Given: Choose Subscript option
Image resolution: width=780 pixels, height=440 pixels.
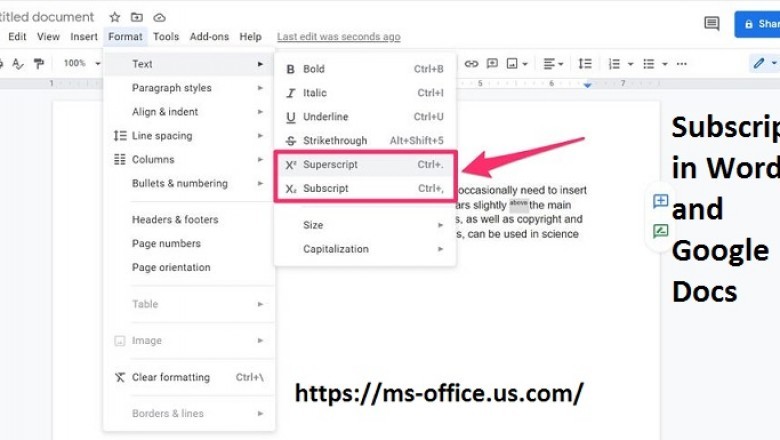Looking at the screenshot, I should (365, 188).
